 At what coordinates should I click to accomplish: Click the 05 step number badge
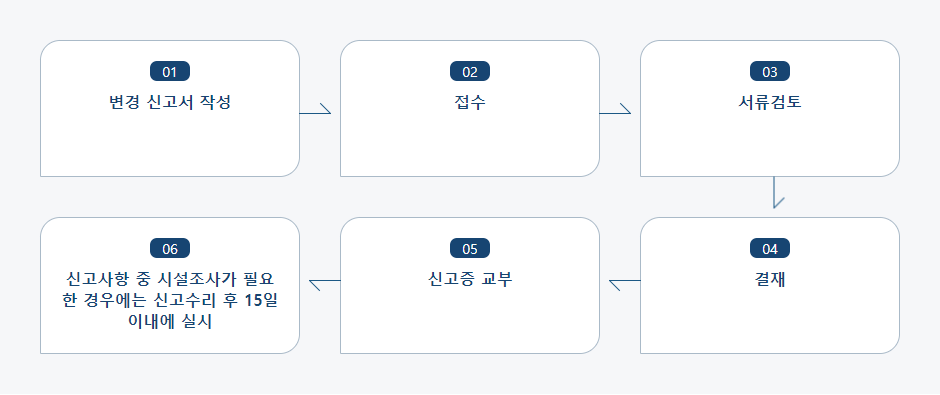click(x=470, y=248)
